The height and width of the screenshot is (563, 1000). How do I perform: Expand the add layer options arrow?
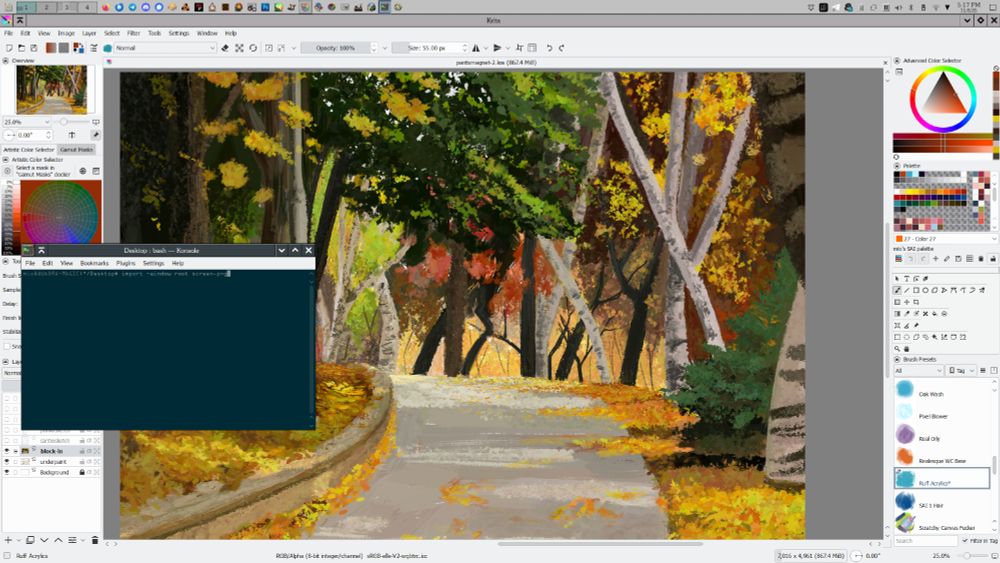coord(18,540)
